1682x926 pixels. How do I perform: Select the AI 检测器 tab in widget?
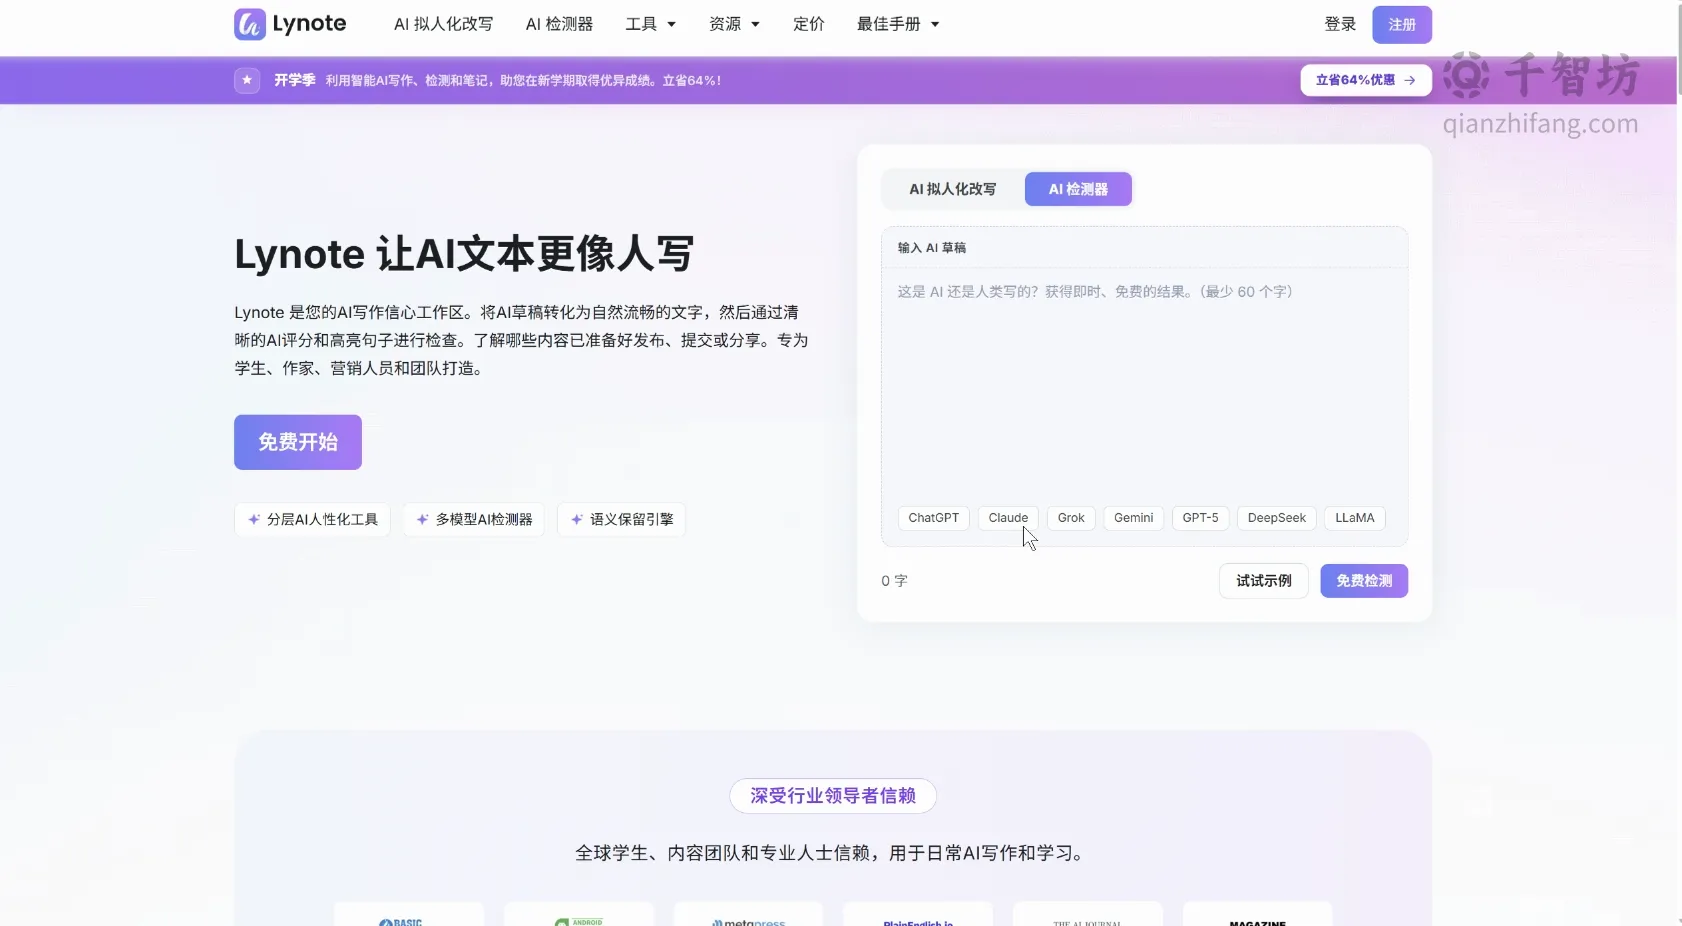click(x=1078, y=189)
